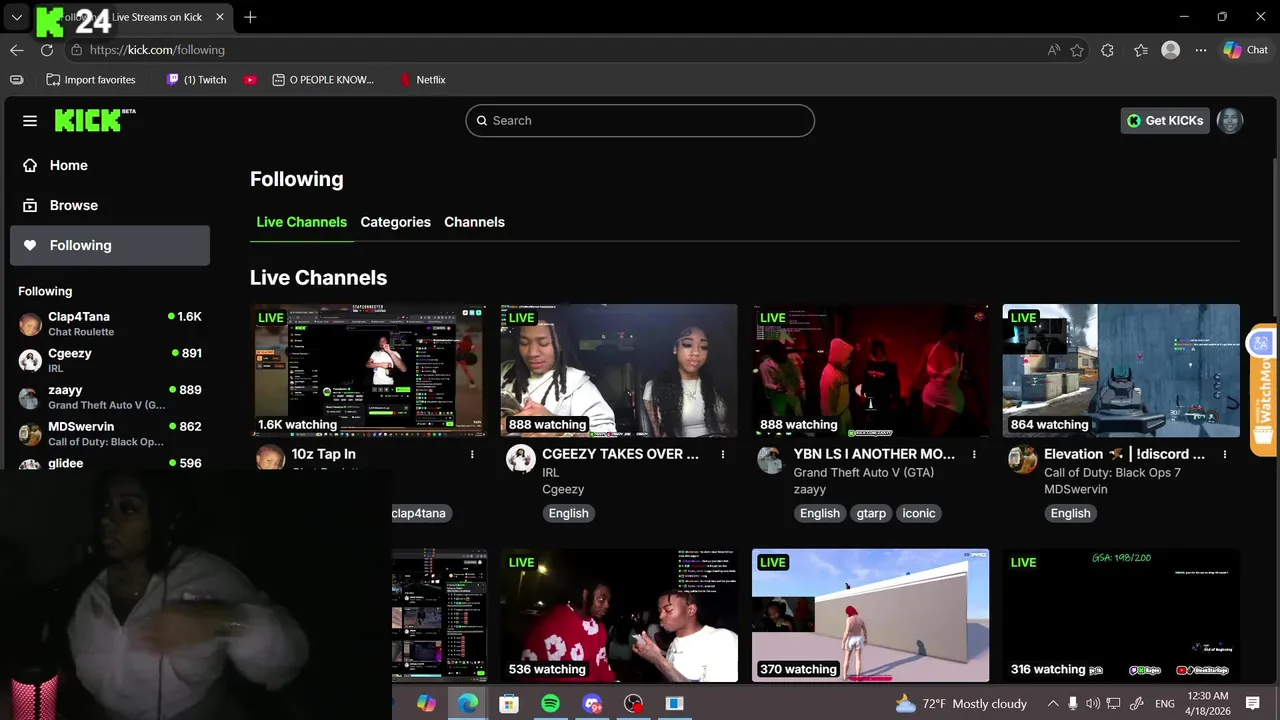Go to Home in the sidebar
1280x720 pixels.
[x=110, y=165]
